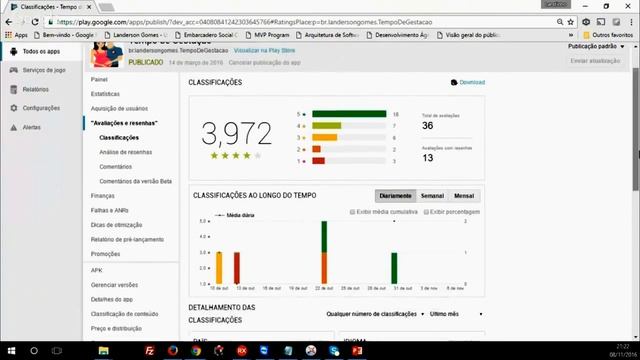Select Semanal tab

(x=432, y=196)
